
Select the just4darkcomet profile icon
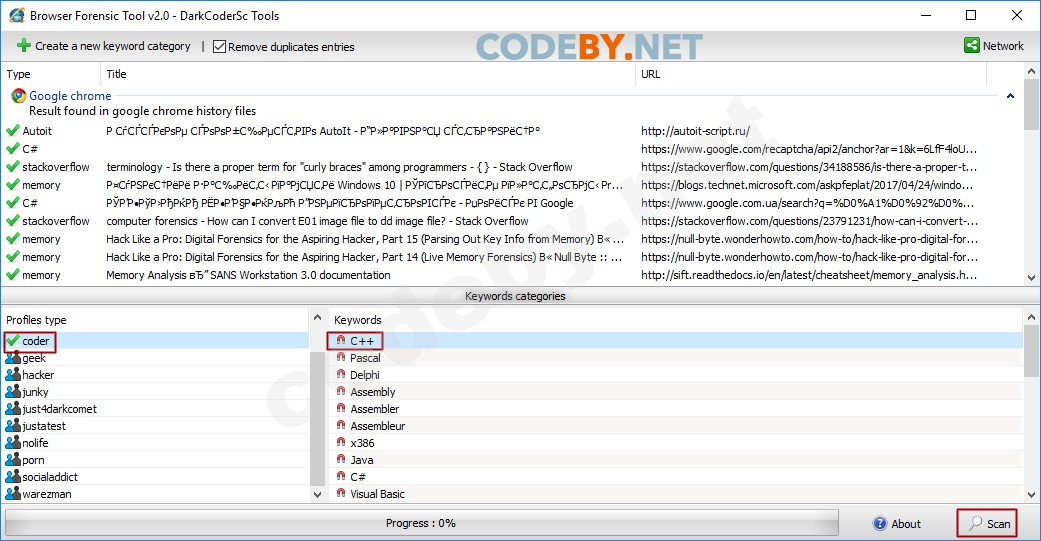(x=13, y=409)
